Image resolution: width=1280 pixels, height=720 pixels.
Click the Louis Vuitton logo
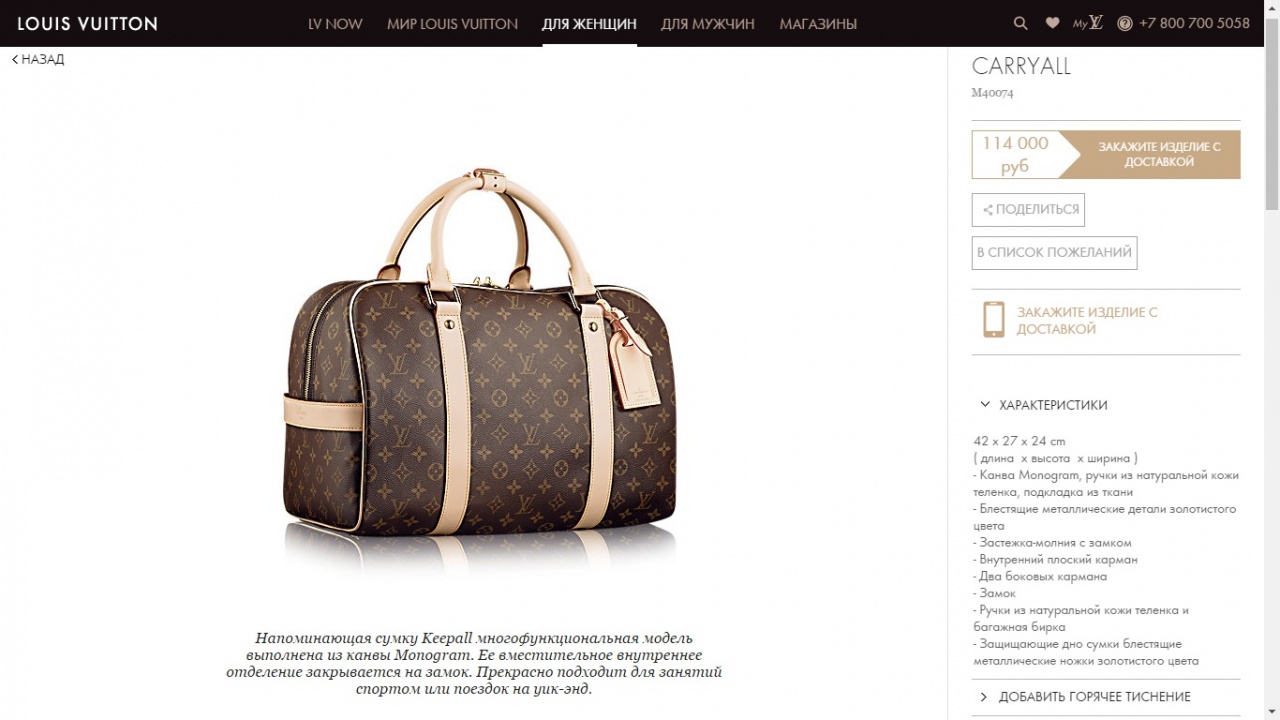[x=87, y=23]
